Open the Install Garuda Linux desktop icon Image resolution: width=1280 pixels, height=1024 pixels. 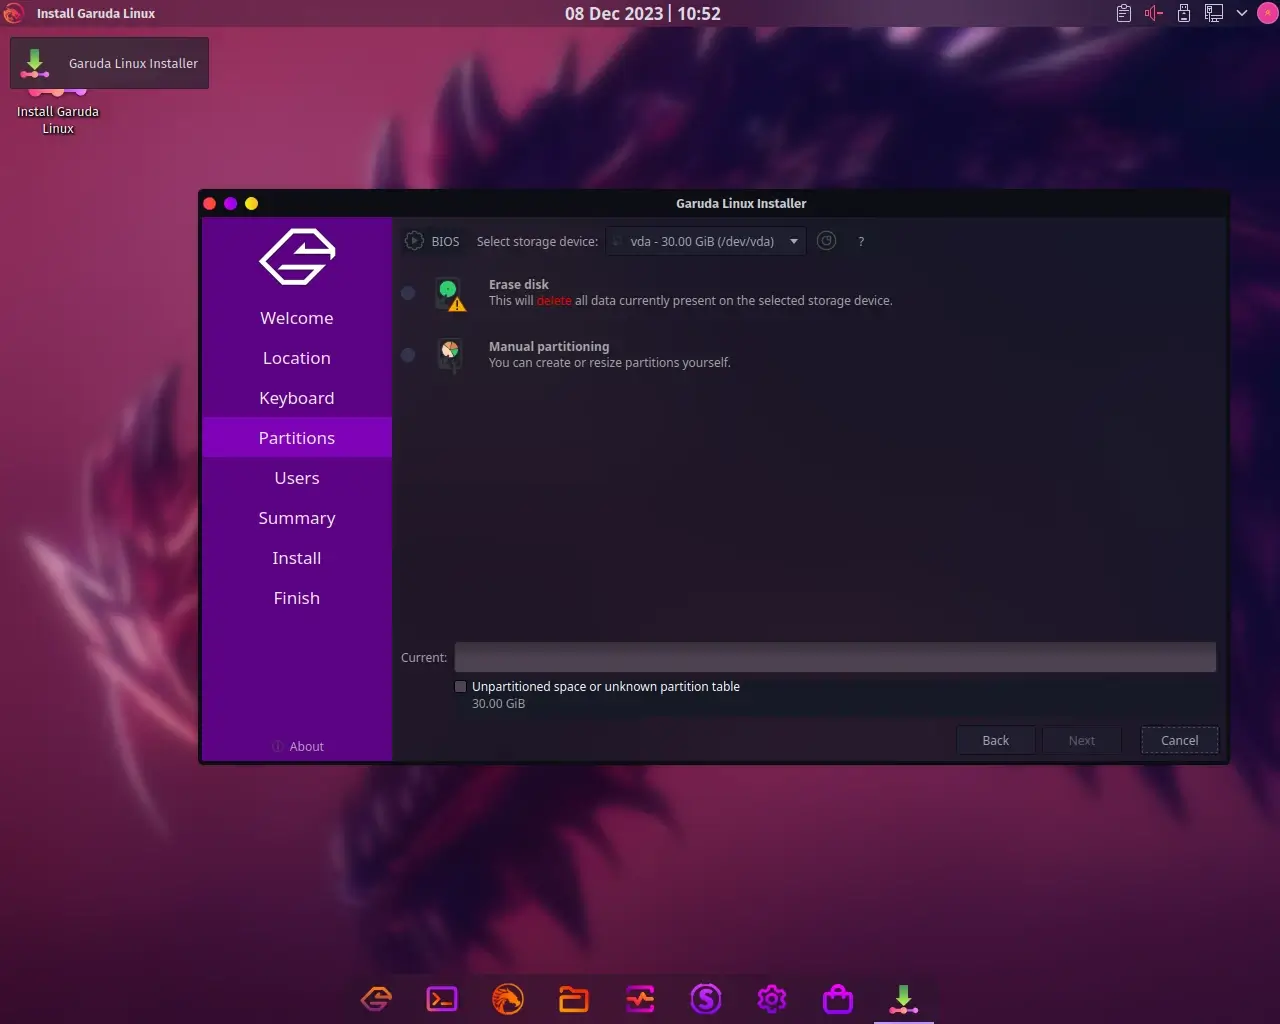[57, 111]
